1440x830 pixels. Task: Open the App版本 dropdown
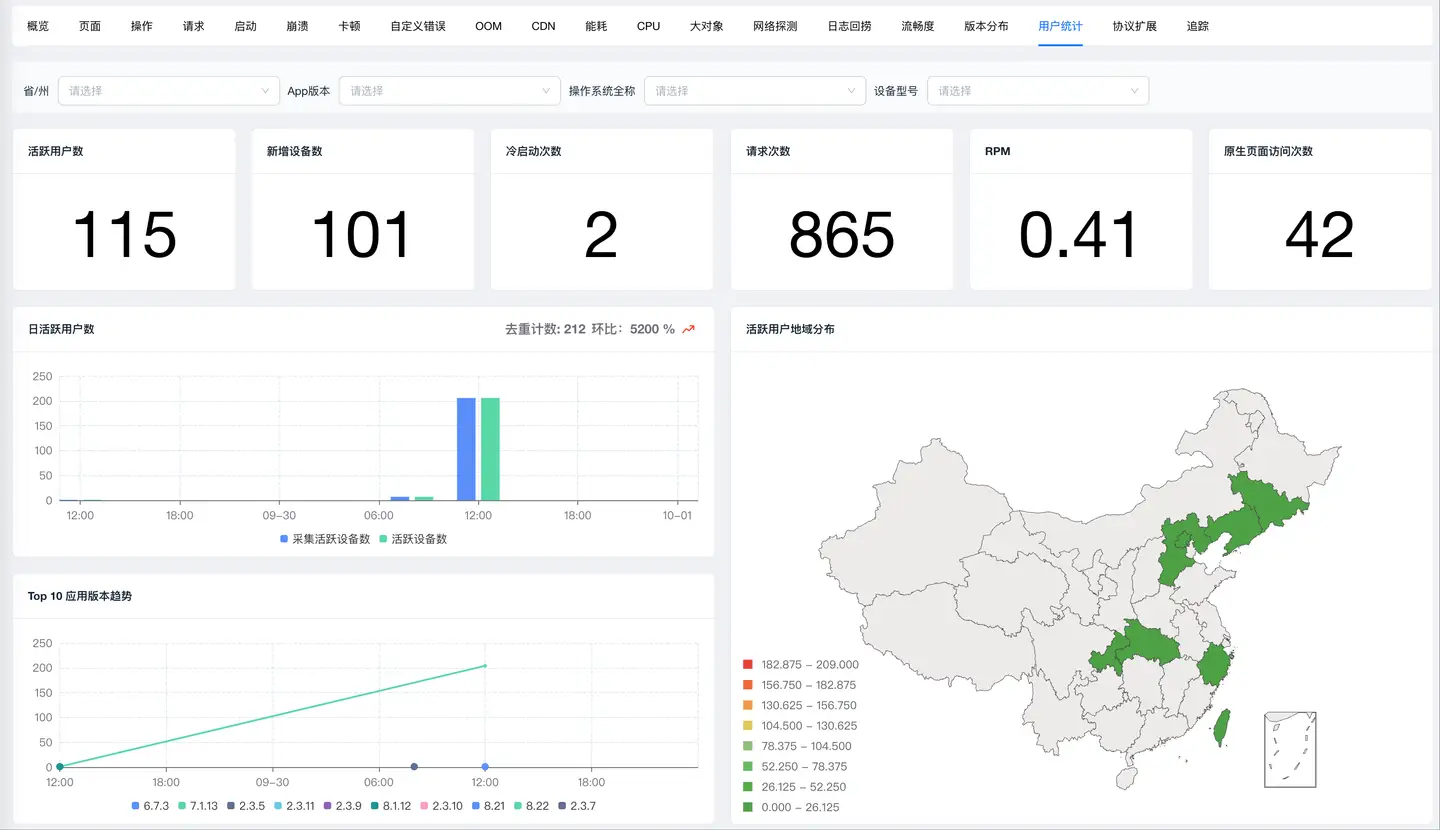click(x=448, y=91)
